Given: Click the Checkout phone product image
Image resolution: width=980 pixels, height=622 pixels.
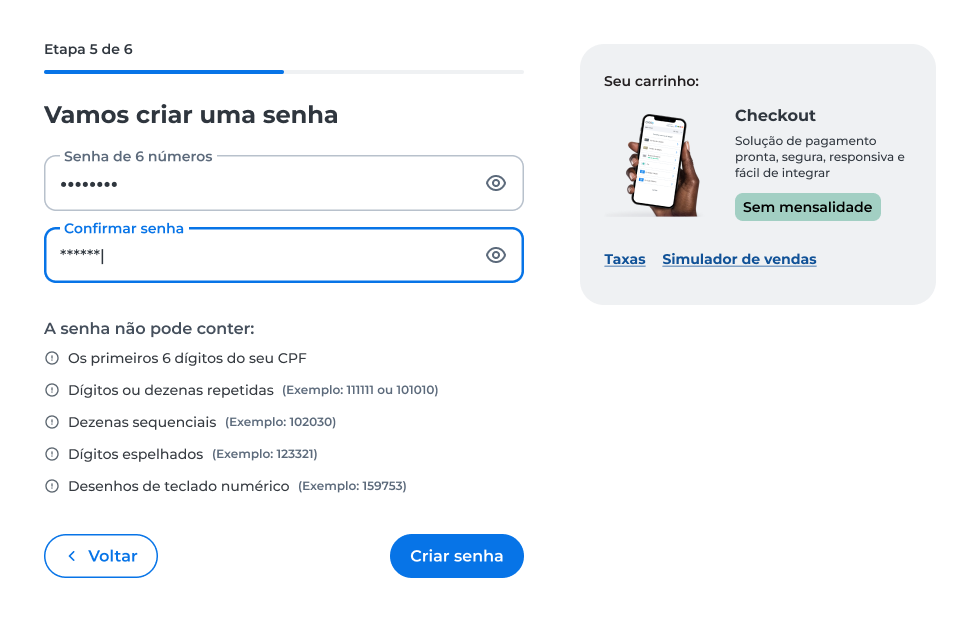Looking at the screenshot, I should click(x=658, y=165).
